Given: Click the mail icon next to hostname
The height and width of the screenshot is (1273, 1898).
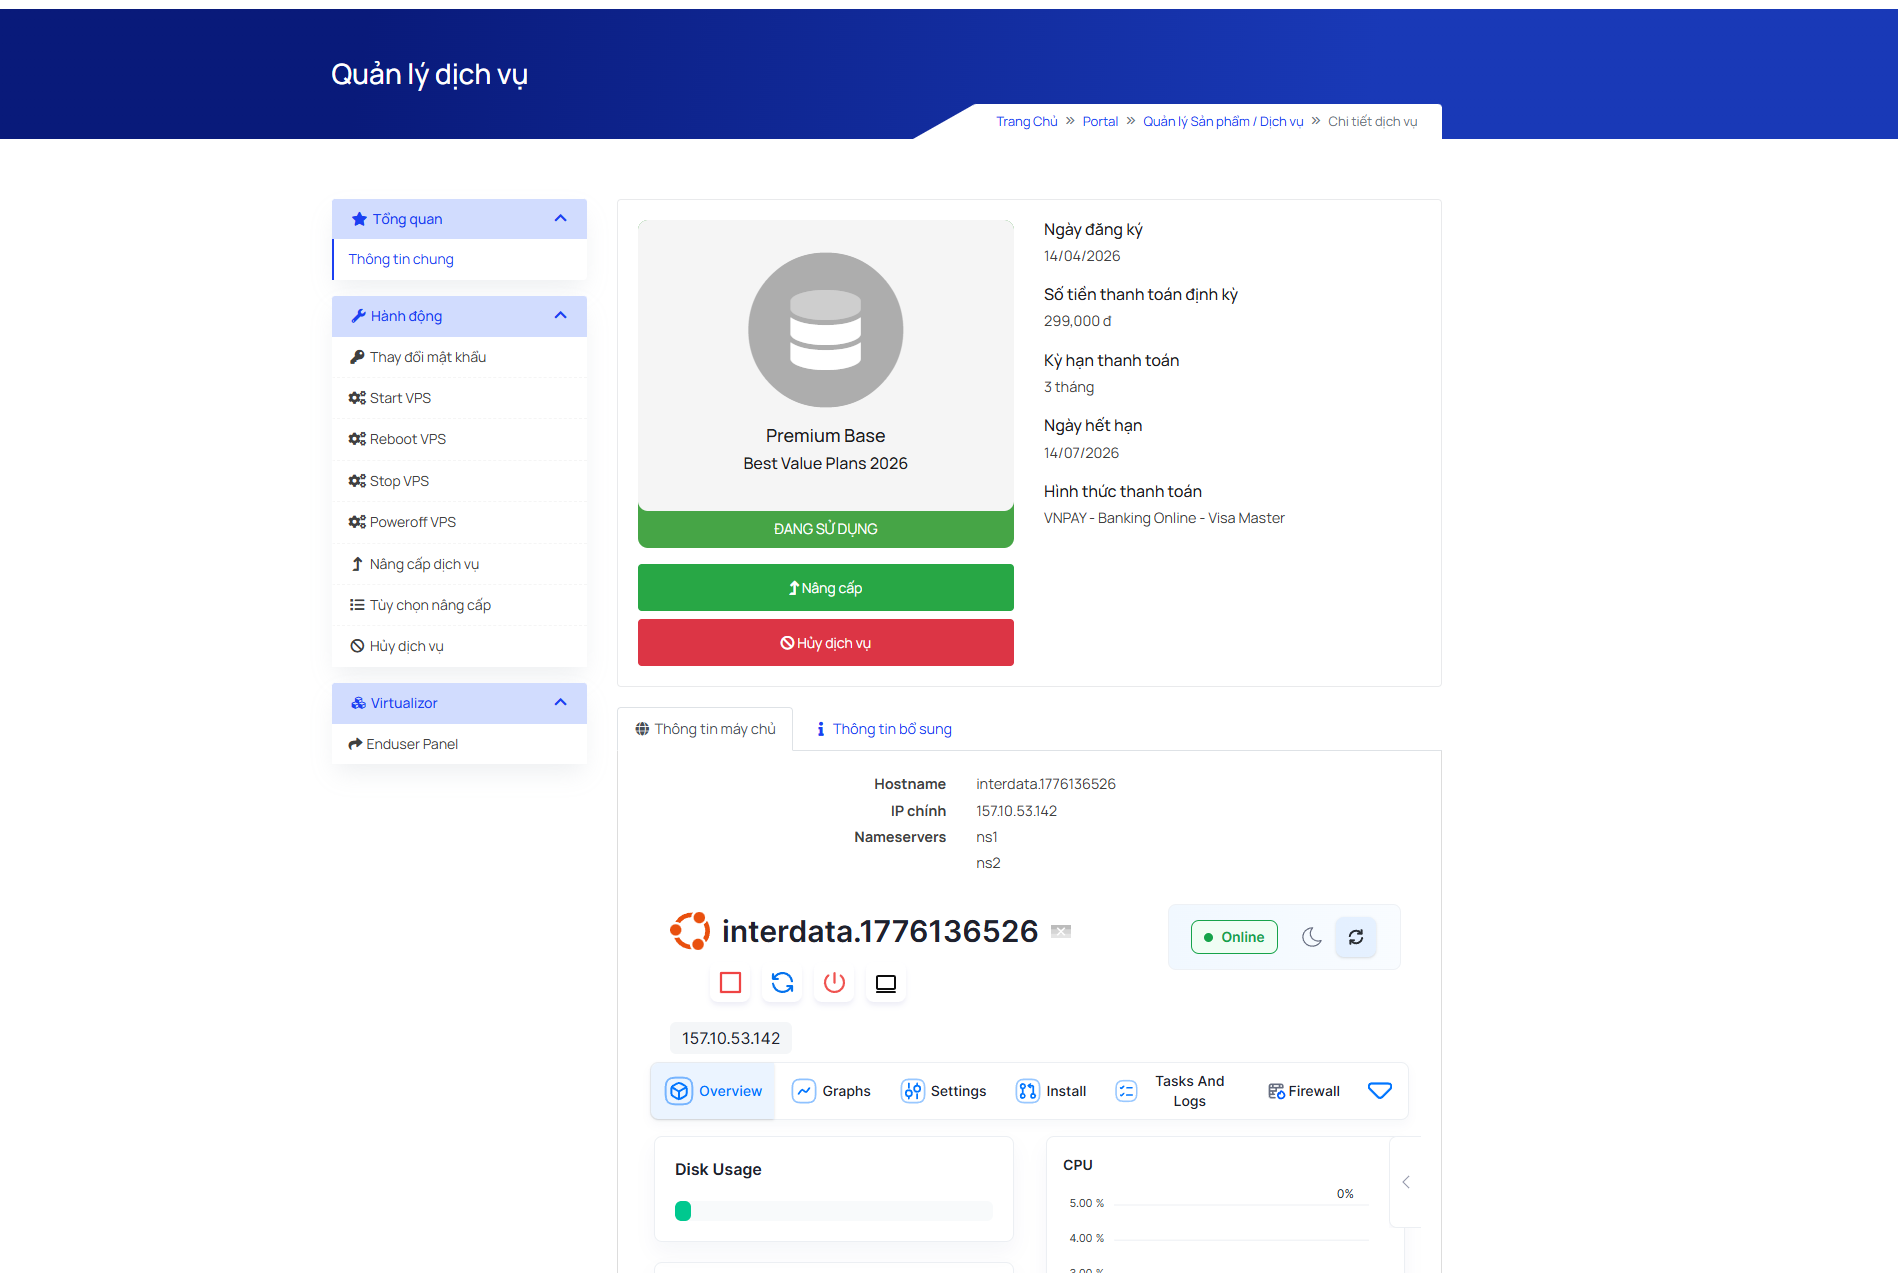Looking at the screenshot, I should [1061, 931].
